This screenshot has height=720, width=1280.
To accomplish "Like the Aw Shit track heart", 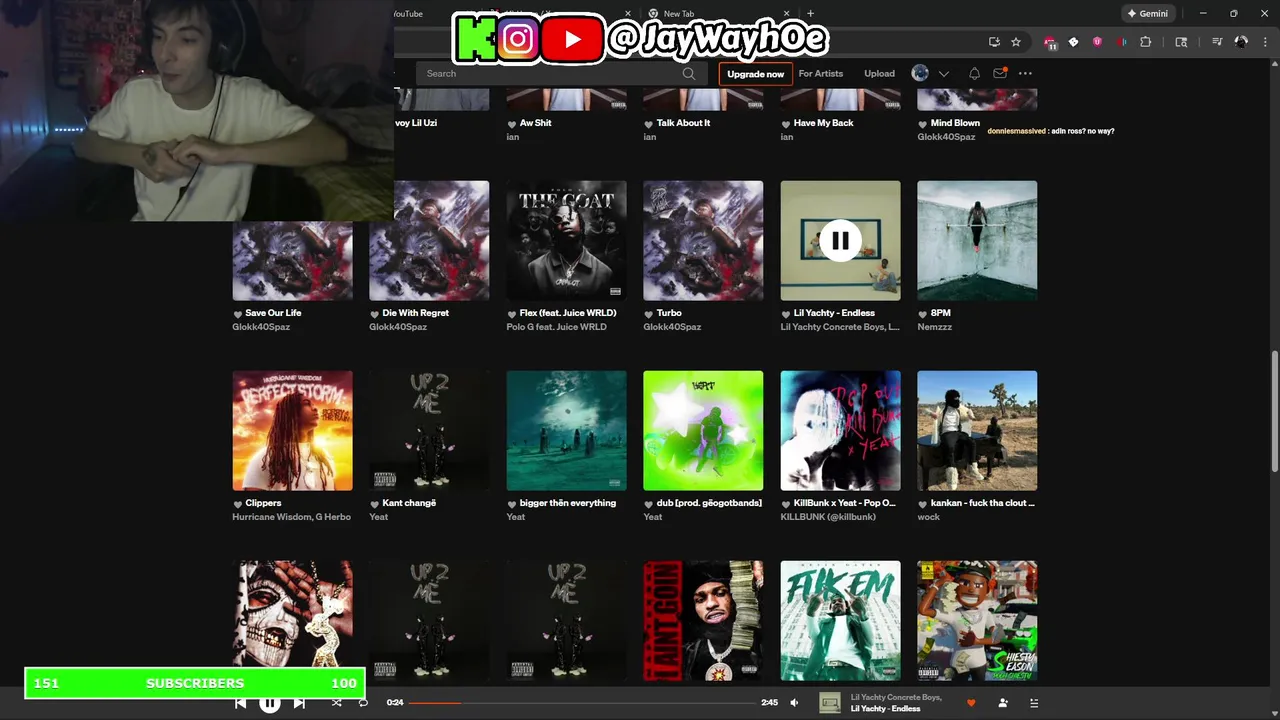I will click(512, 123).
